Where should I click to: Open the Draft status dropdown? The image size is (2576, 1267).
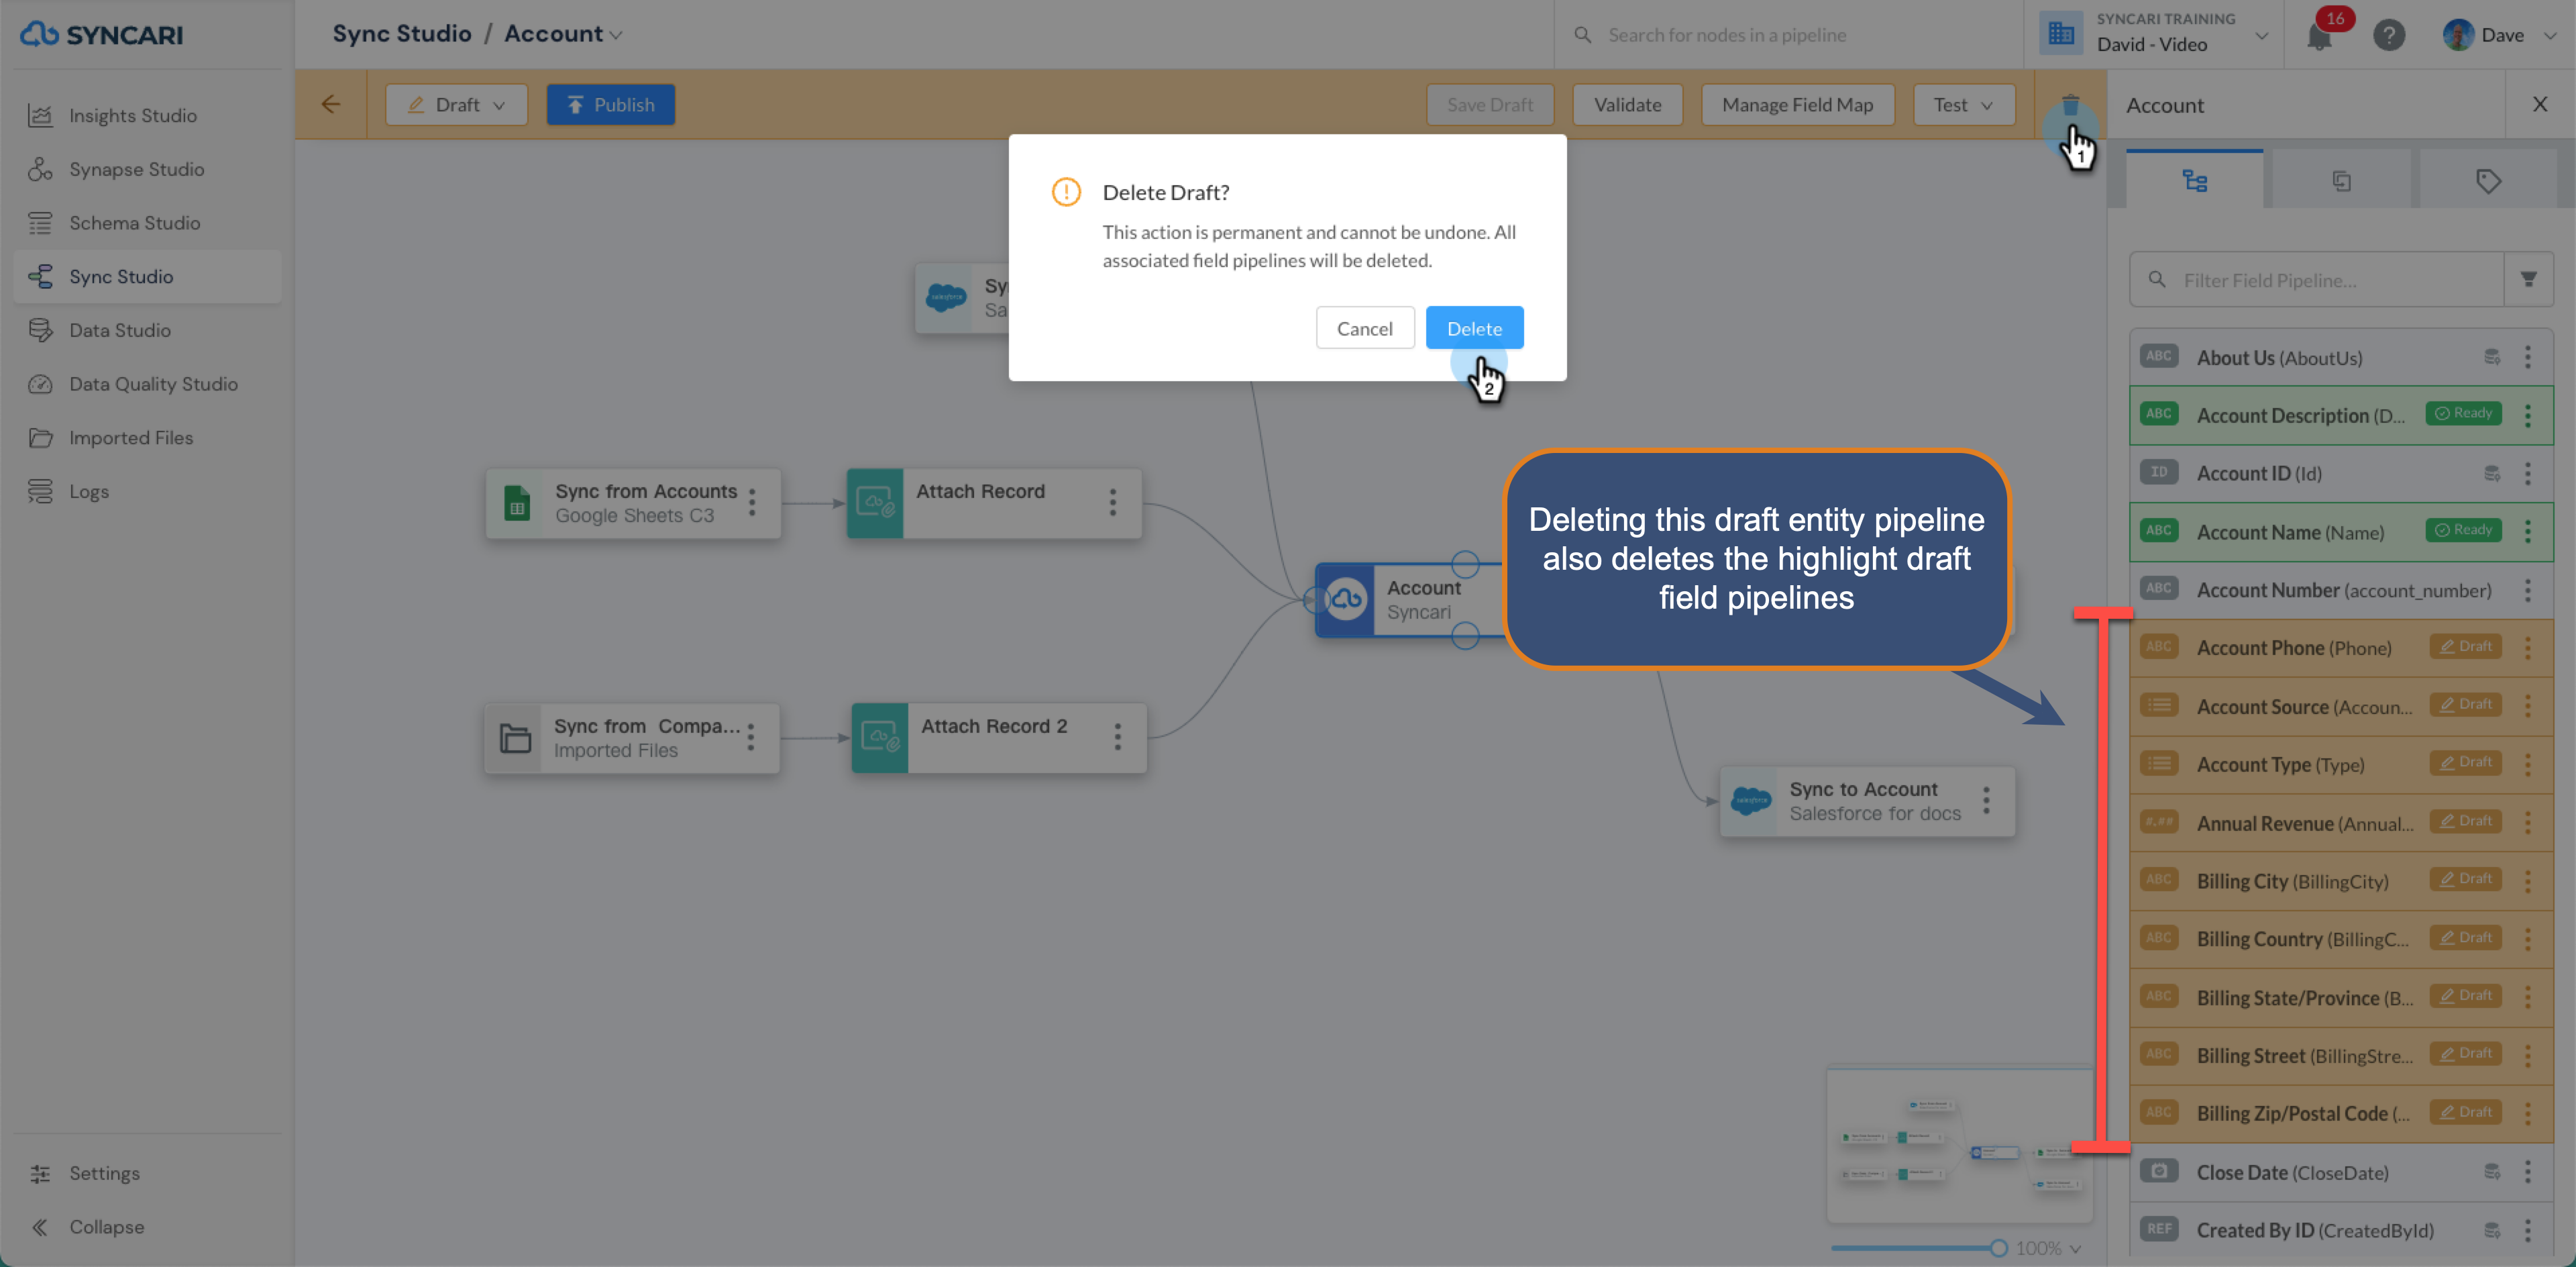pos(456,105)
